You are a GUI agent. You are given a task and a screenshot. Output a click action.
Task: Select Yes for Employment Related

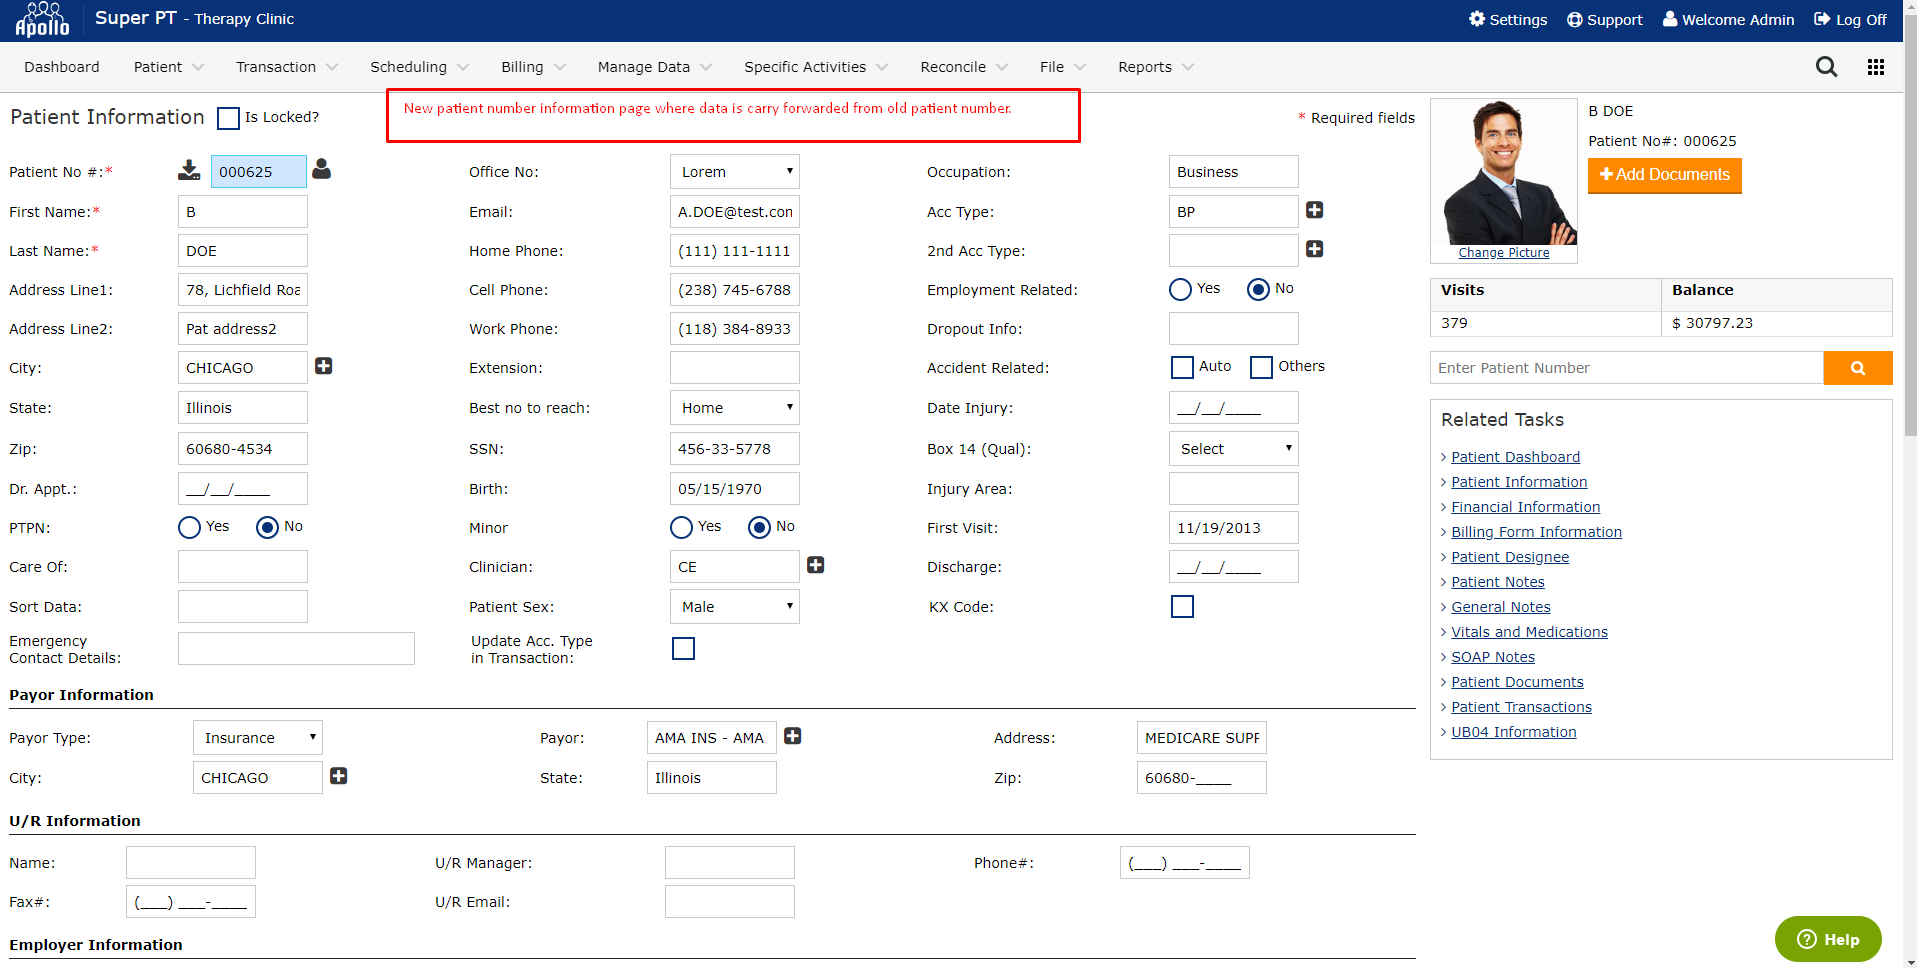click(x=1180, y=289)
